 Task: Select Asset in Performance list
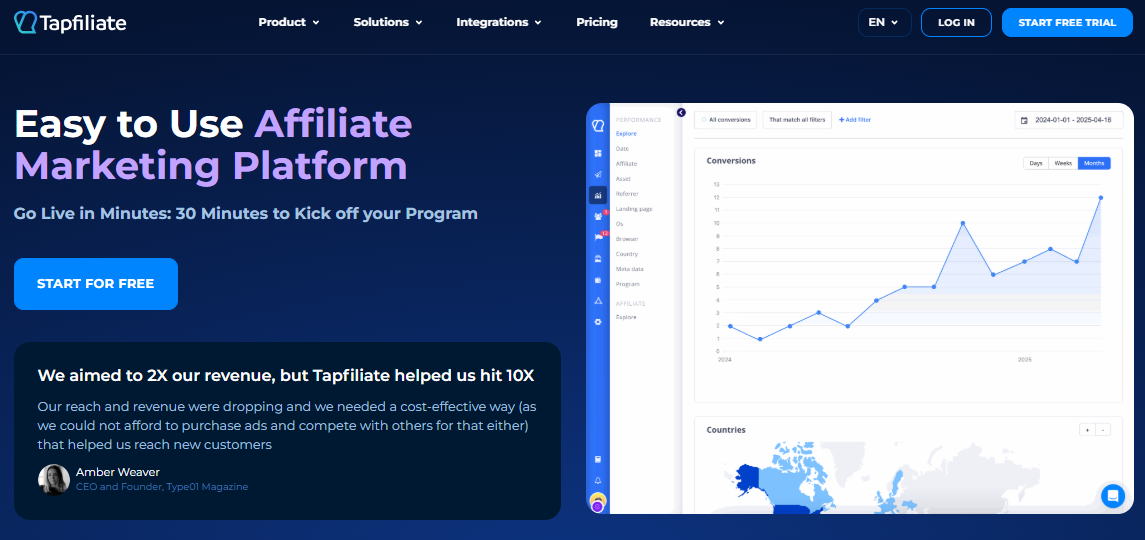tap(623, 178)
